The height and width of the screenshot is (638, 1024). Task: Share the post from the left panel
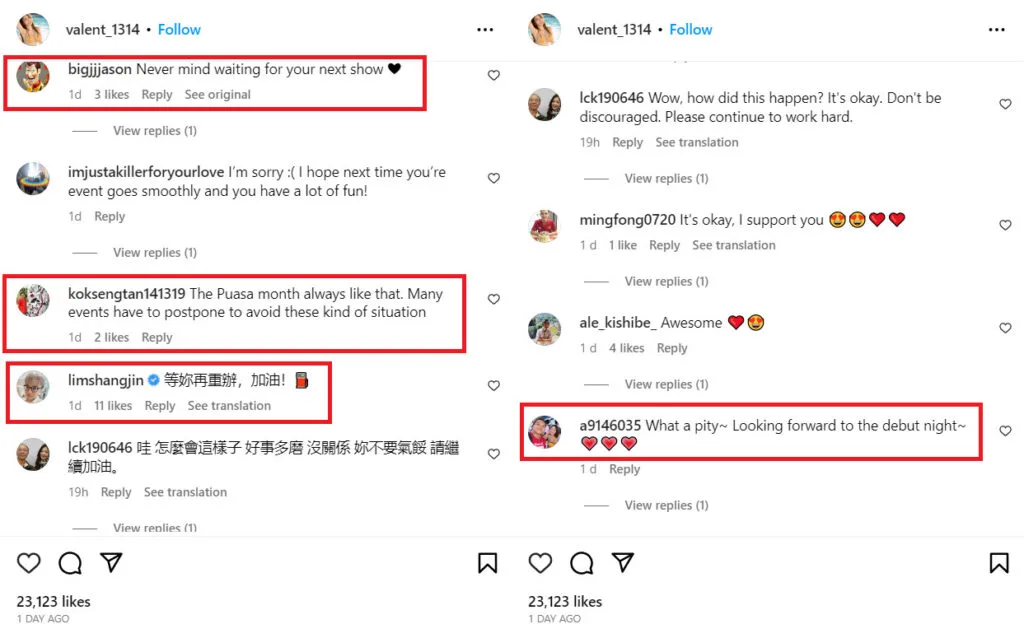[x=111, y=563]
